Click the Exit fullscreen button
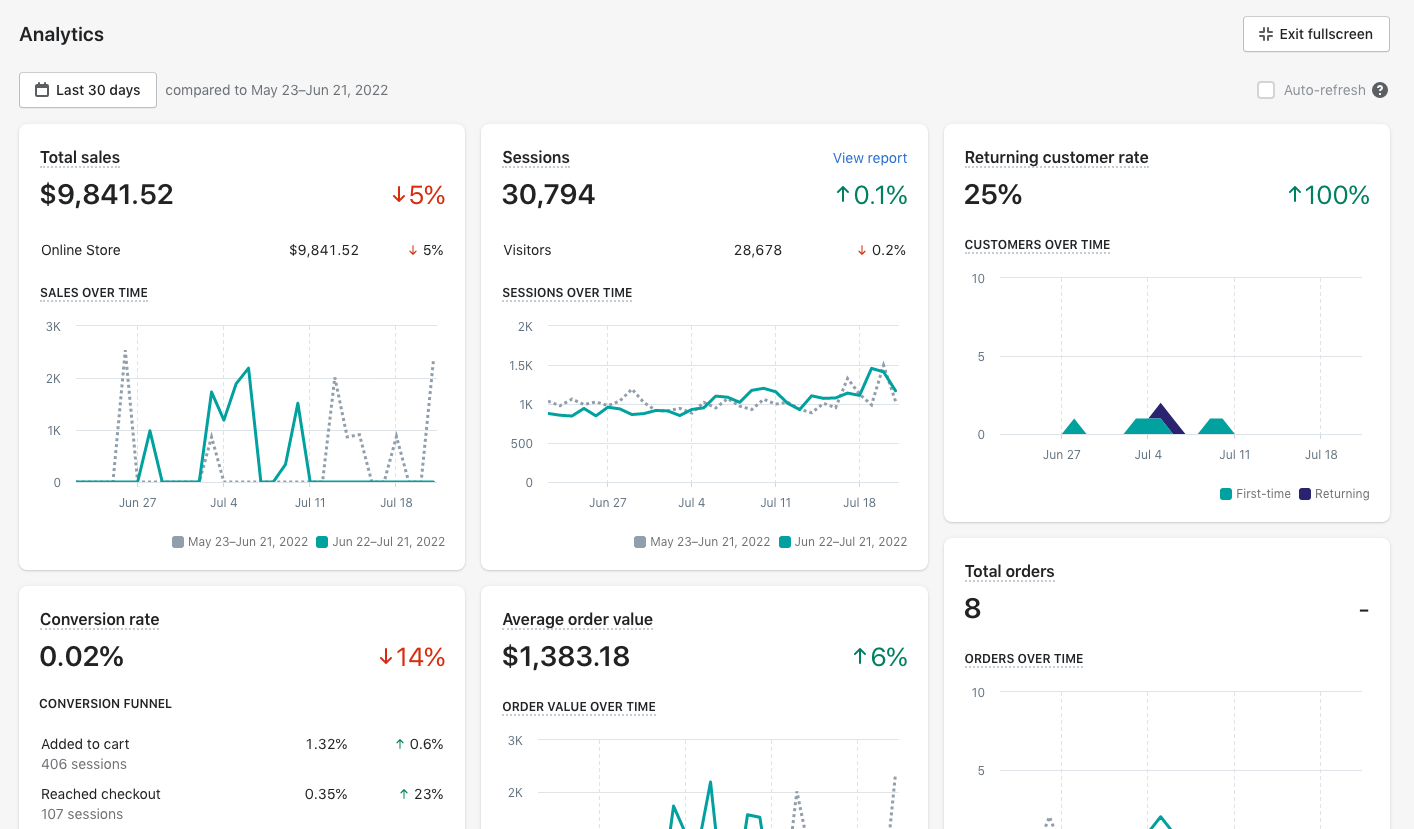This screenshot has width=1414, height=829. click(1316, 34)
